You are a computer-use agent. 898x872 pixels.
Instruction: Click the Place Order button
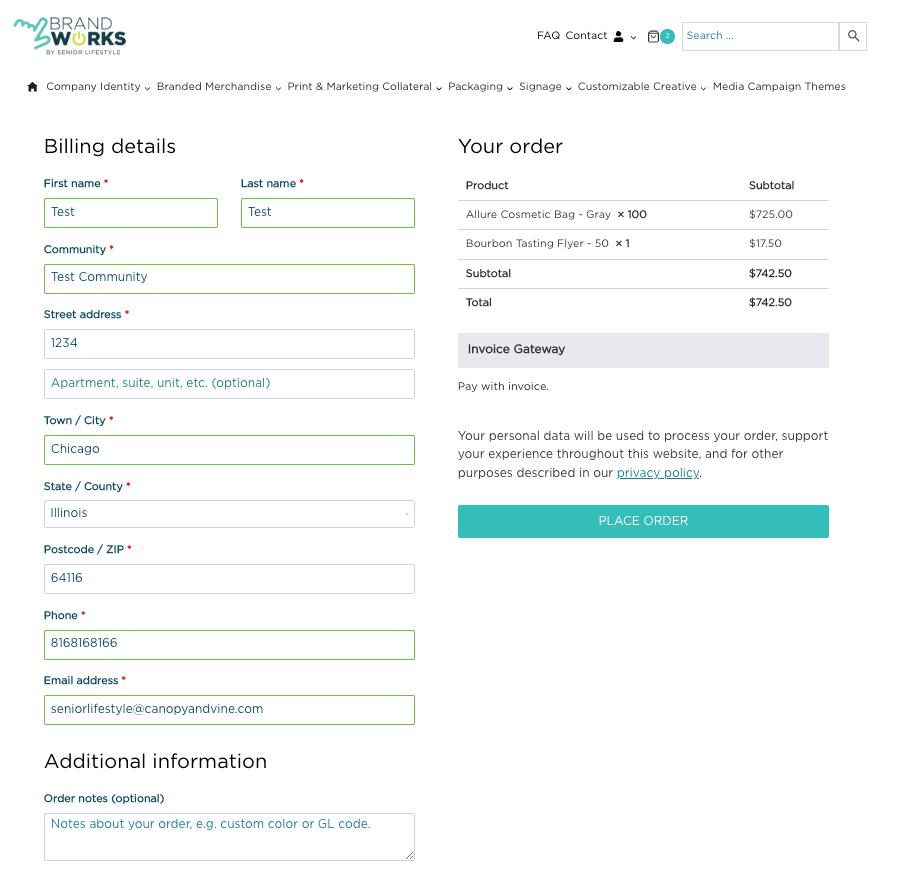[x=643, y=521]
